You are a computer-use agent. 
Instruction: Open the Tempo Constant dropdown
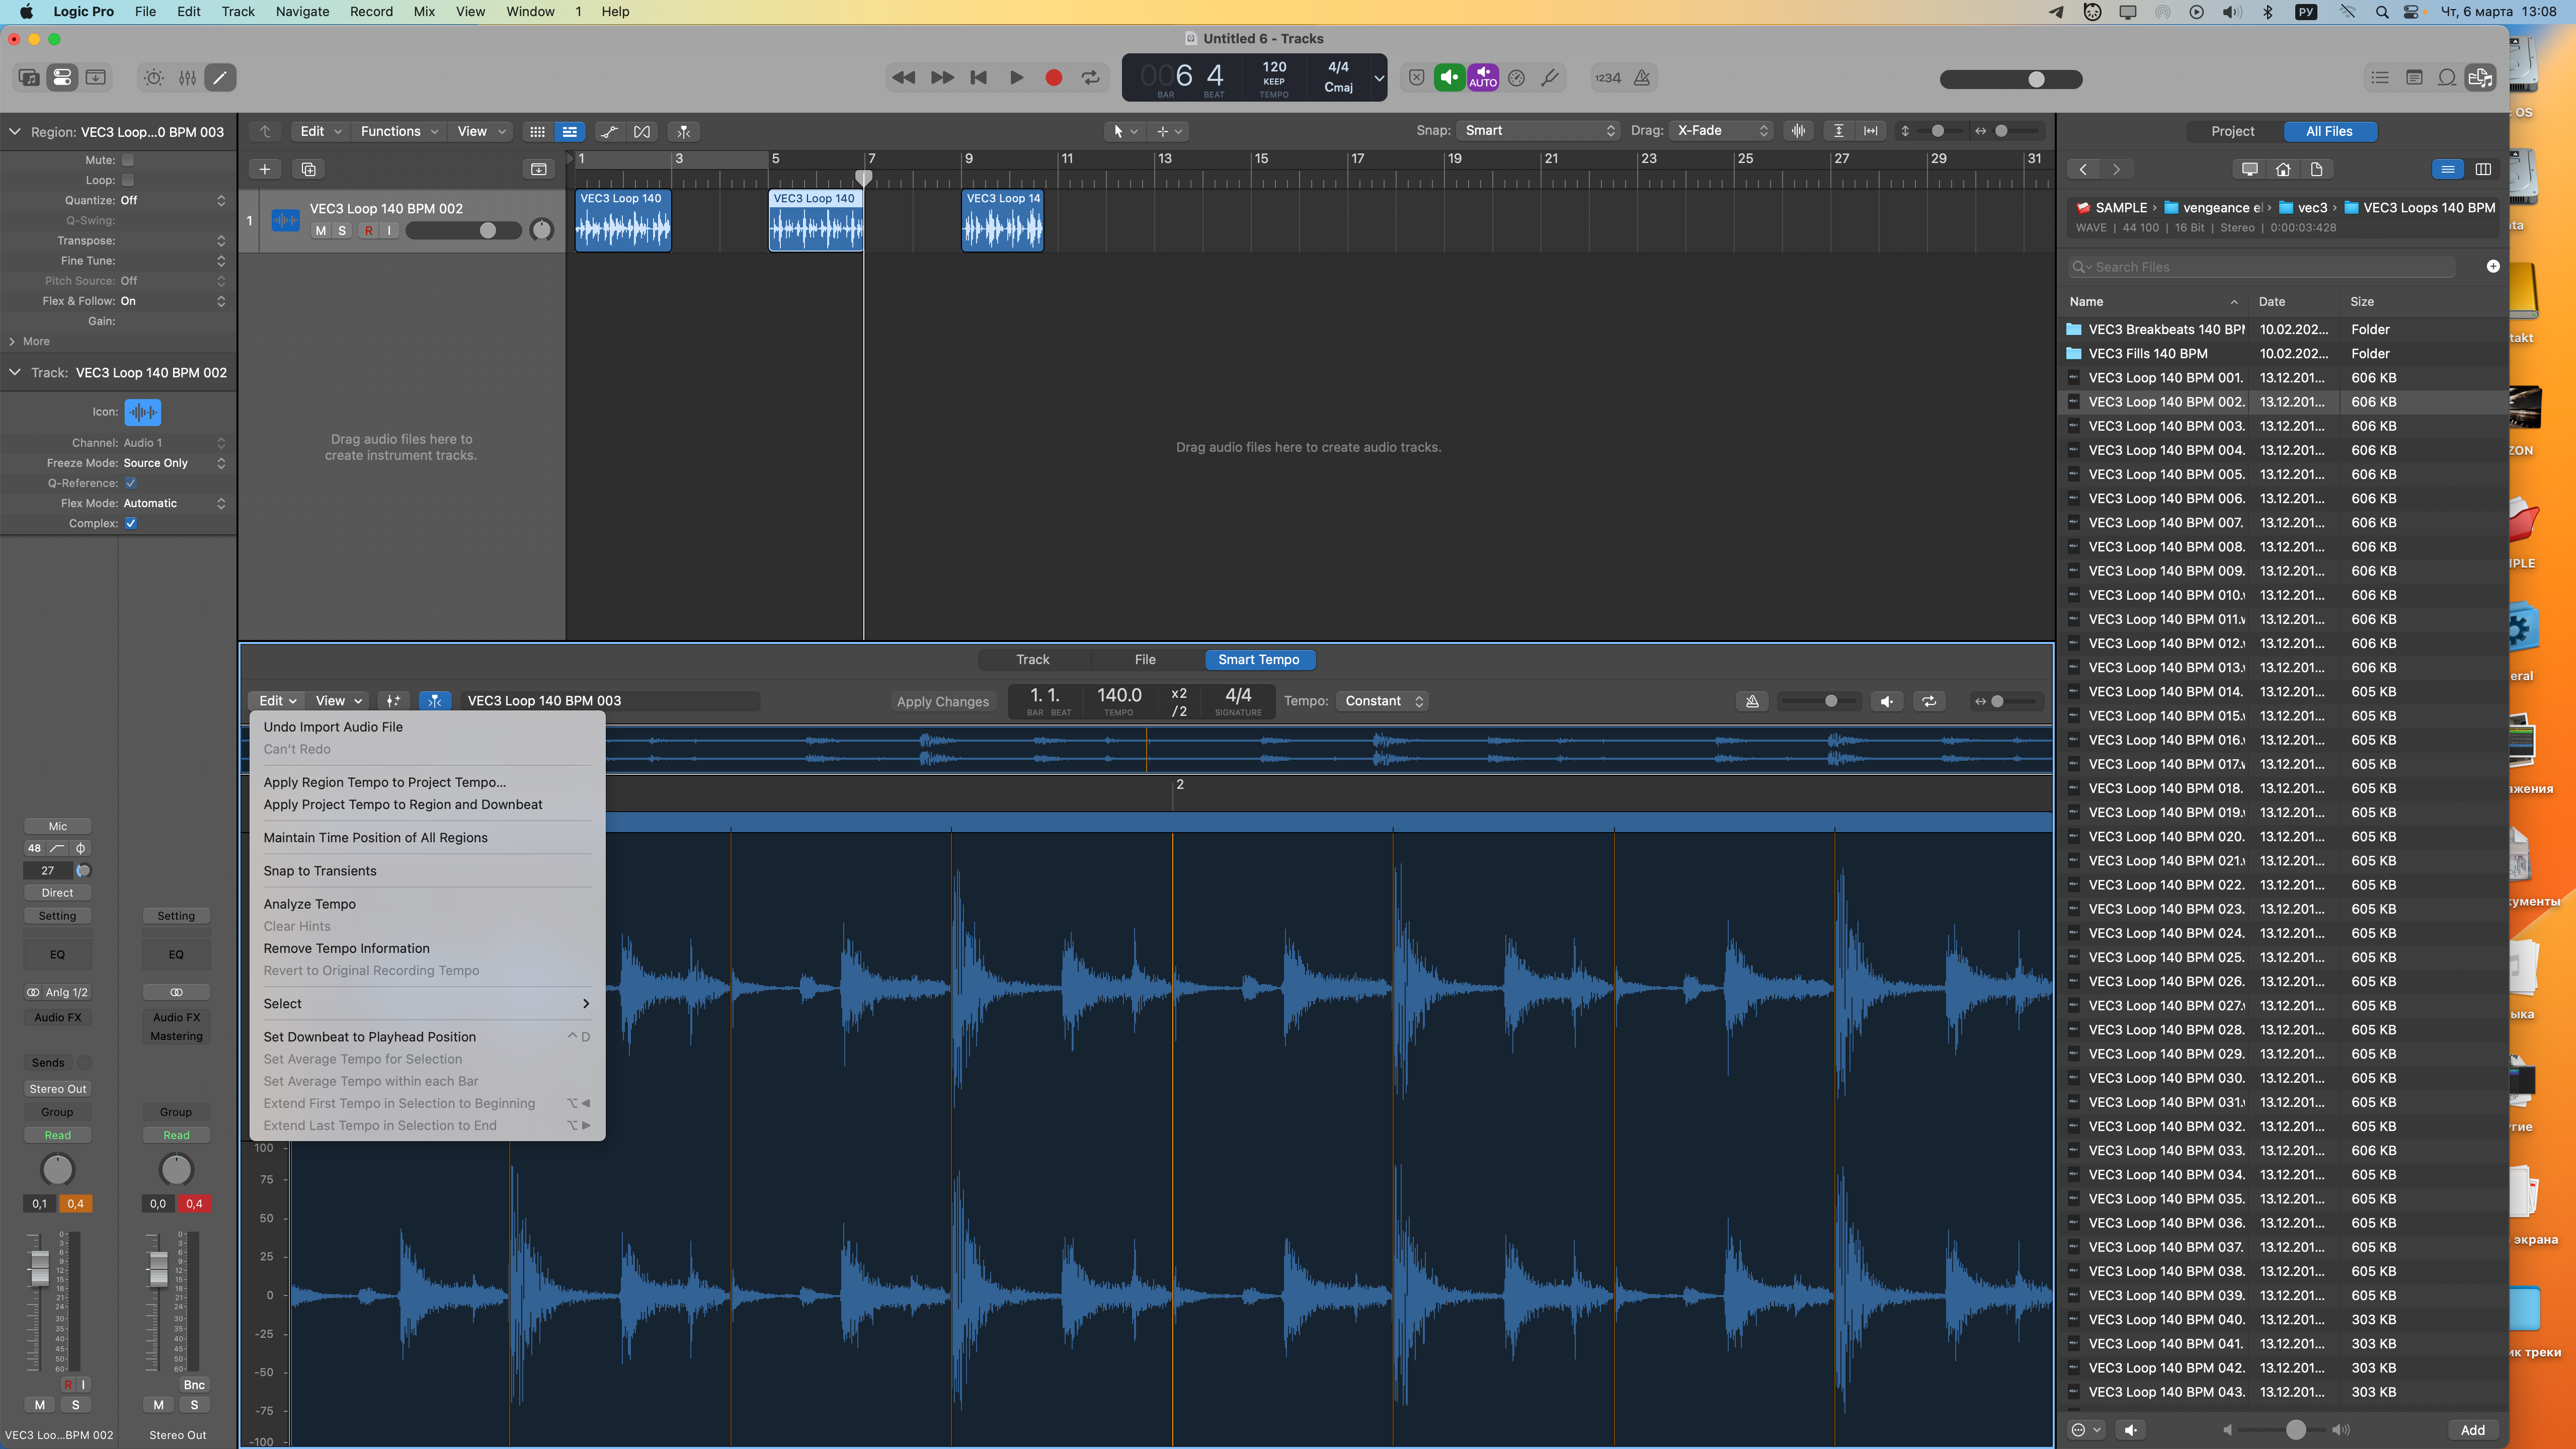click(x=1383, y=701)
